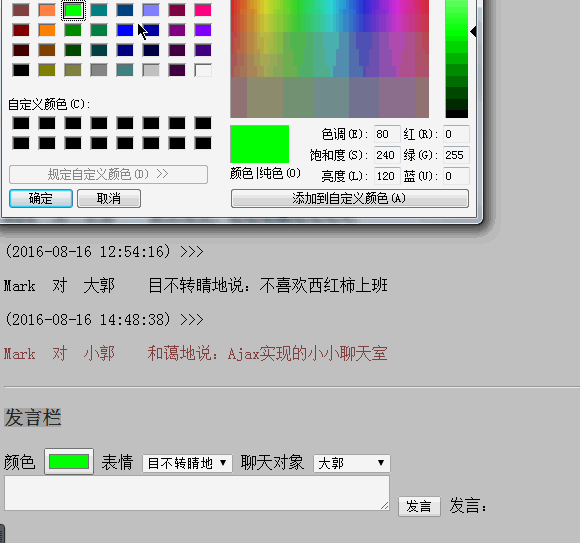Click 添加到自定义颜色 button
The height and width of the screenshot is (543, 580).
point(350,199)
